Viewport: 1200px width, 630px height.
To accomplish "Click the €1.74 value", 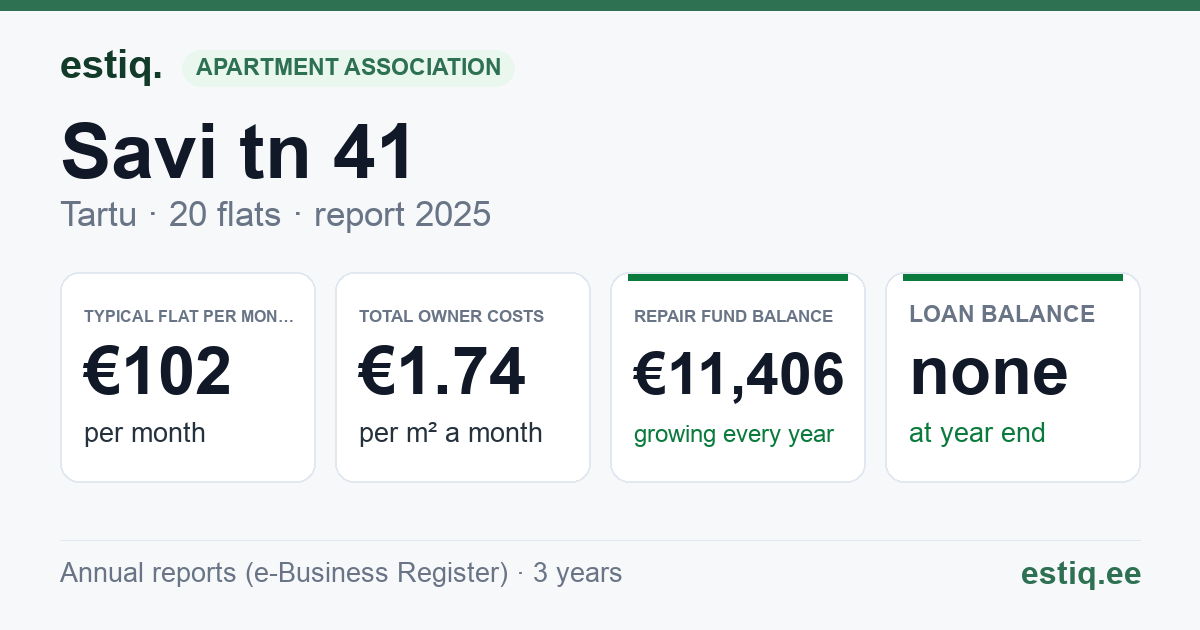I will 442,371.
